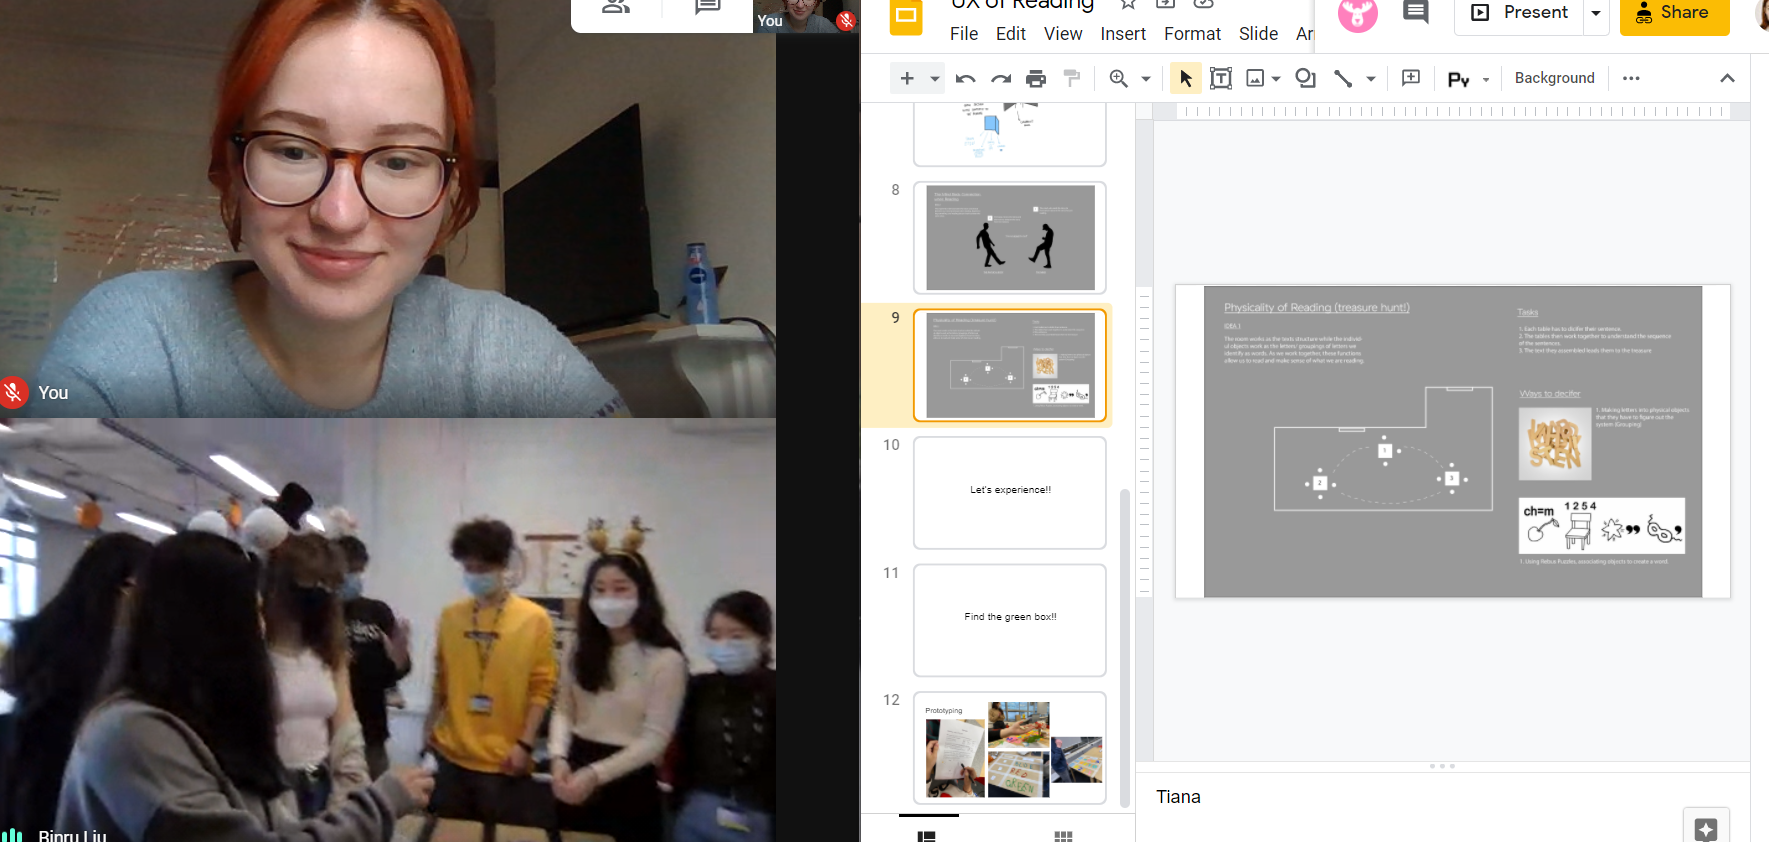Expand the insert image dropdown arrow

1276,78
